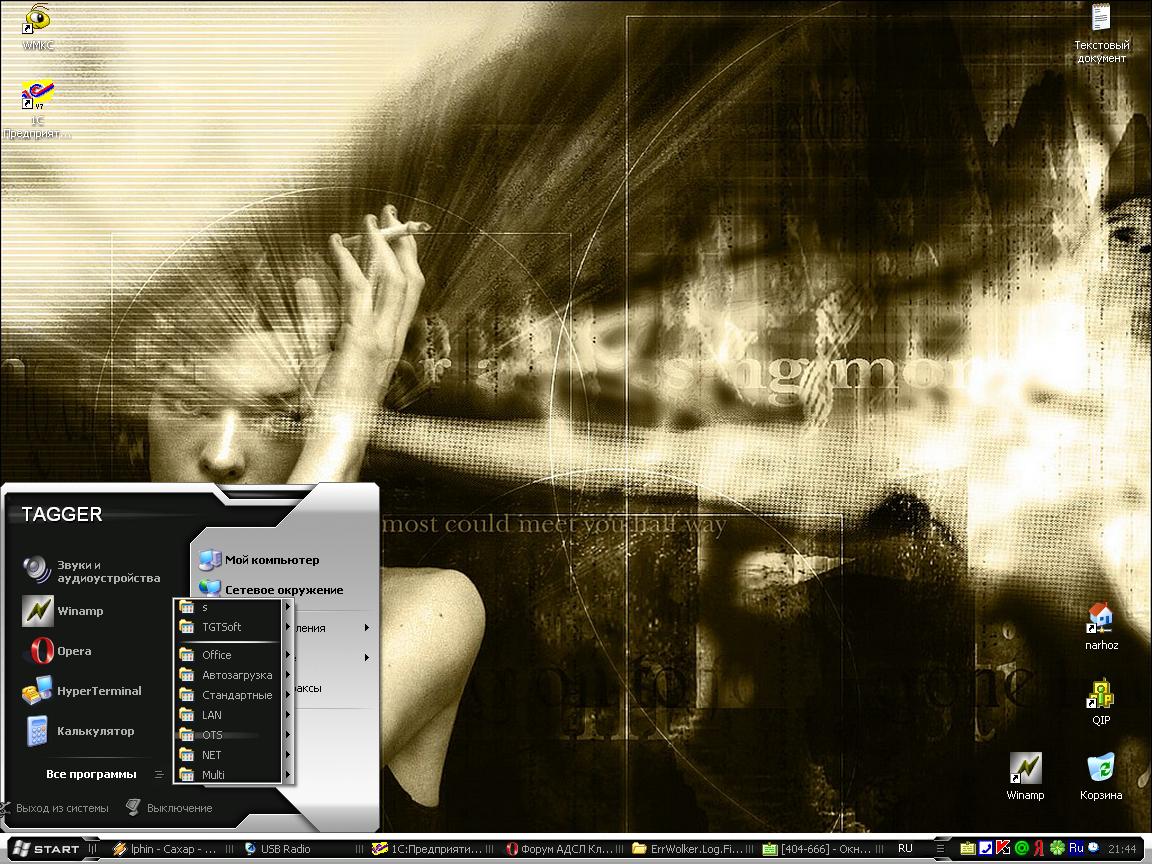Select the Текстовый документ desktop file
The height and width of the screenshot is (864, 1152).
(1101, 32)
